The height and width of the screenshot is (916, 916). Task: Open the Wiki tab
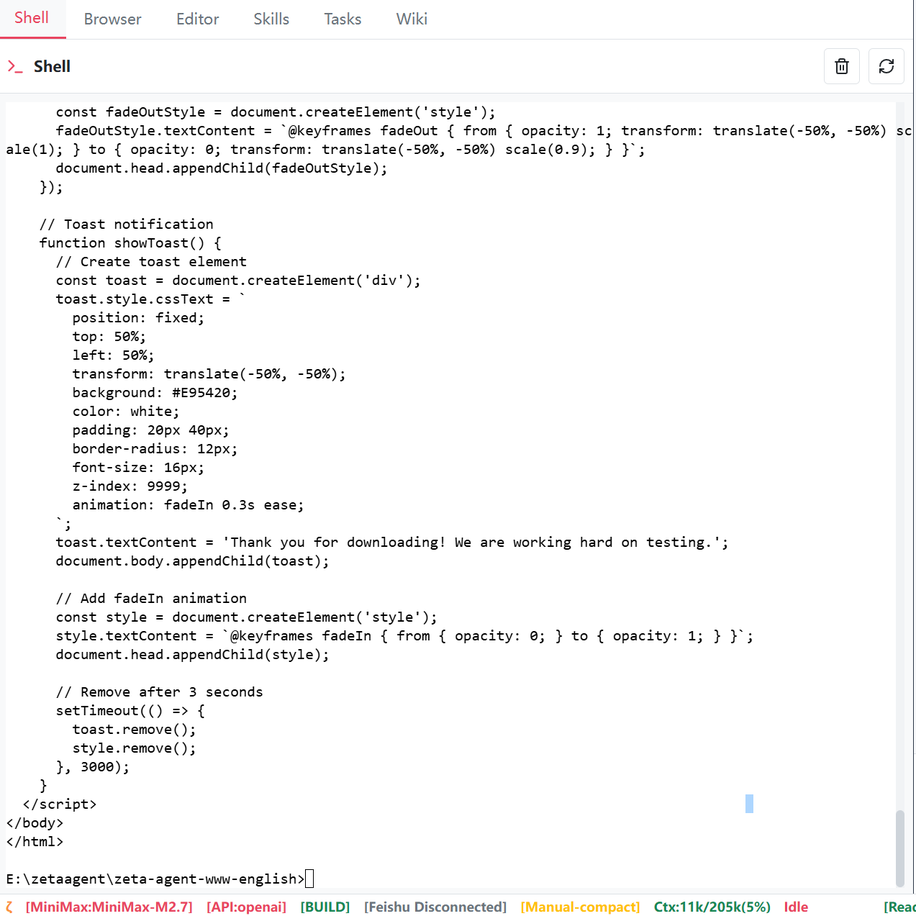point(411,19)
